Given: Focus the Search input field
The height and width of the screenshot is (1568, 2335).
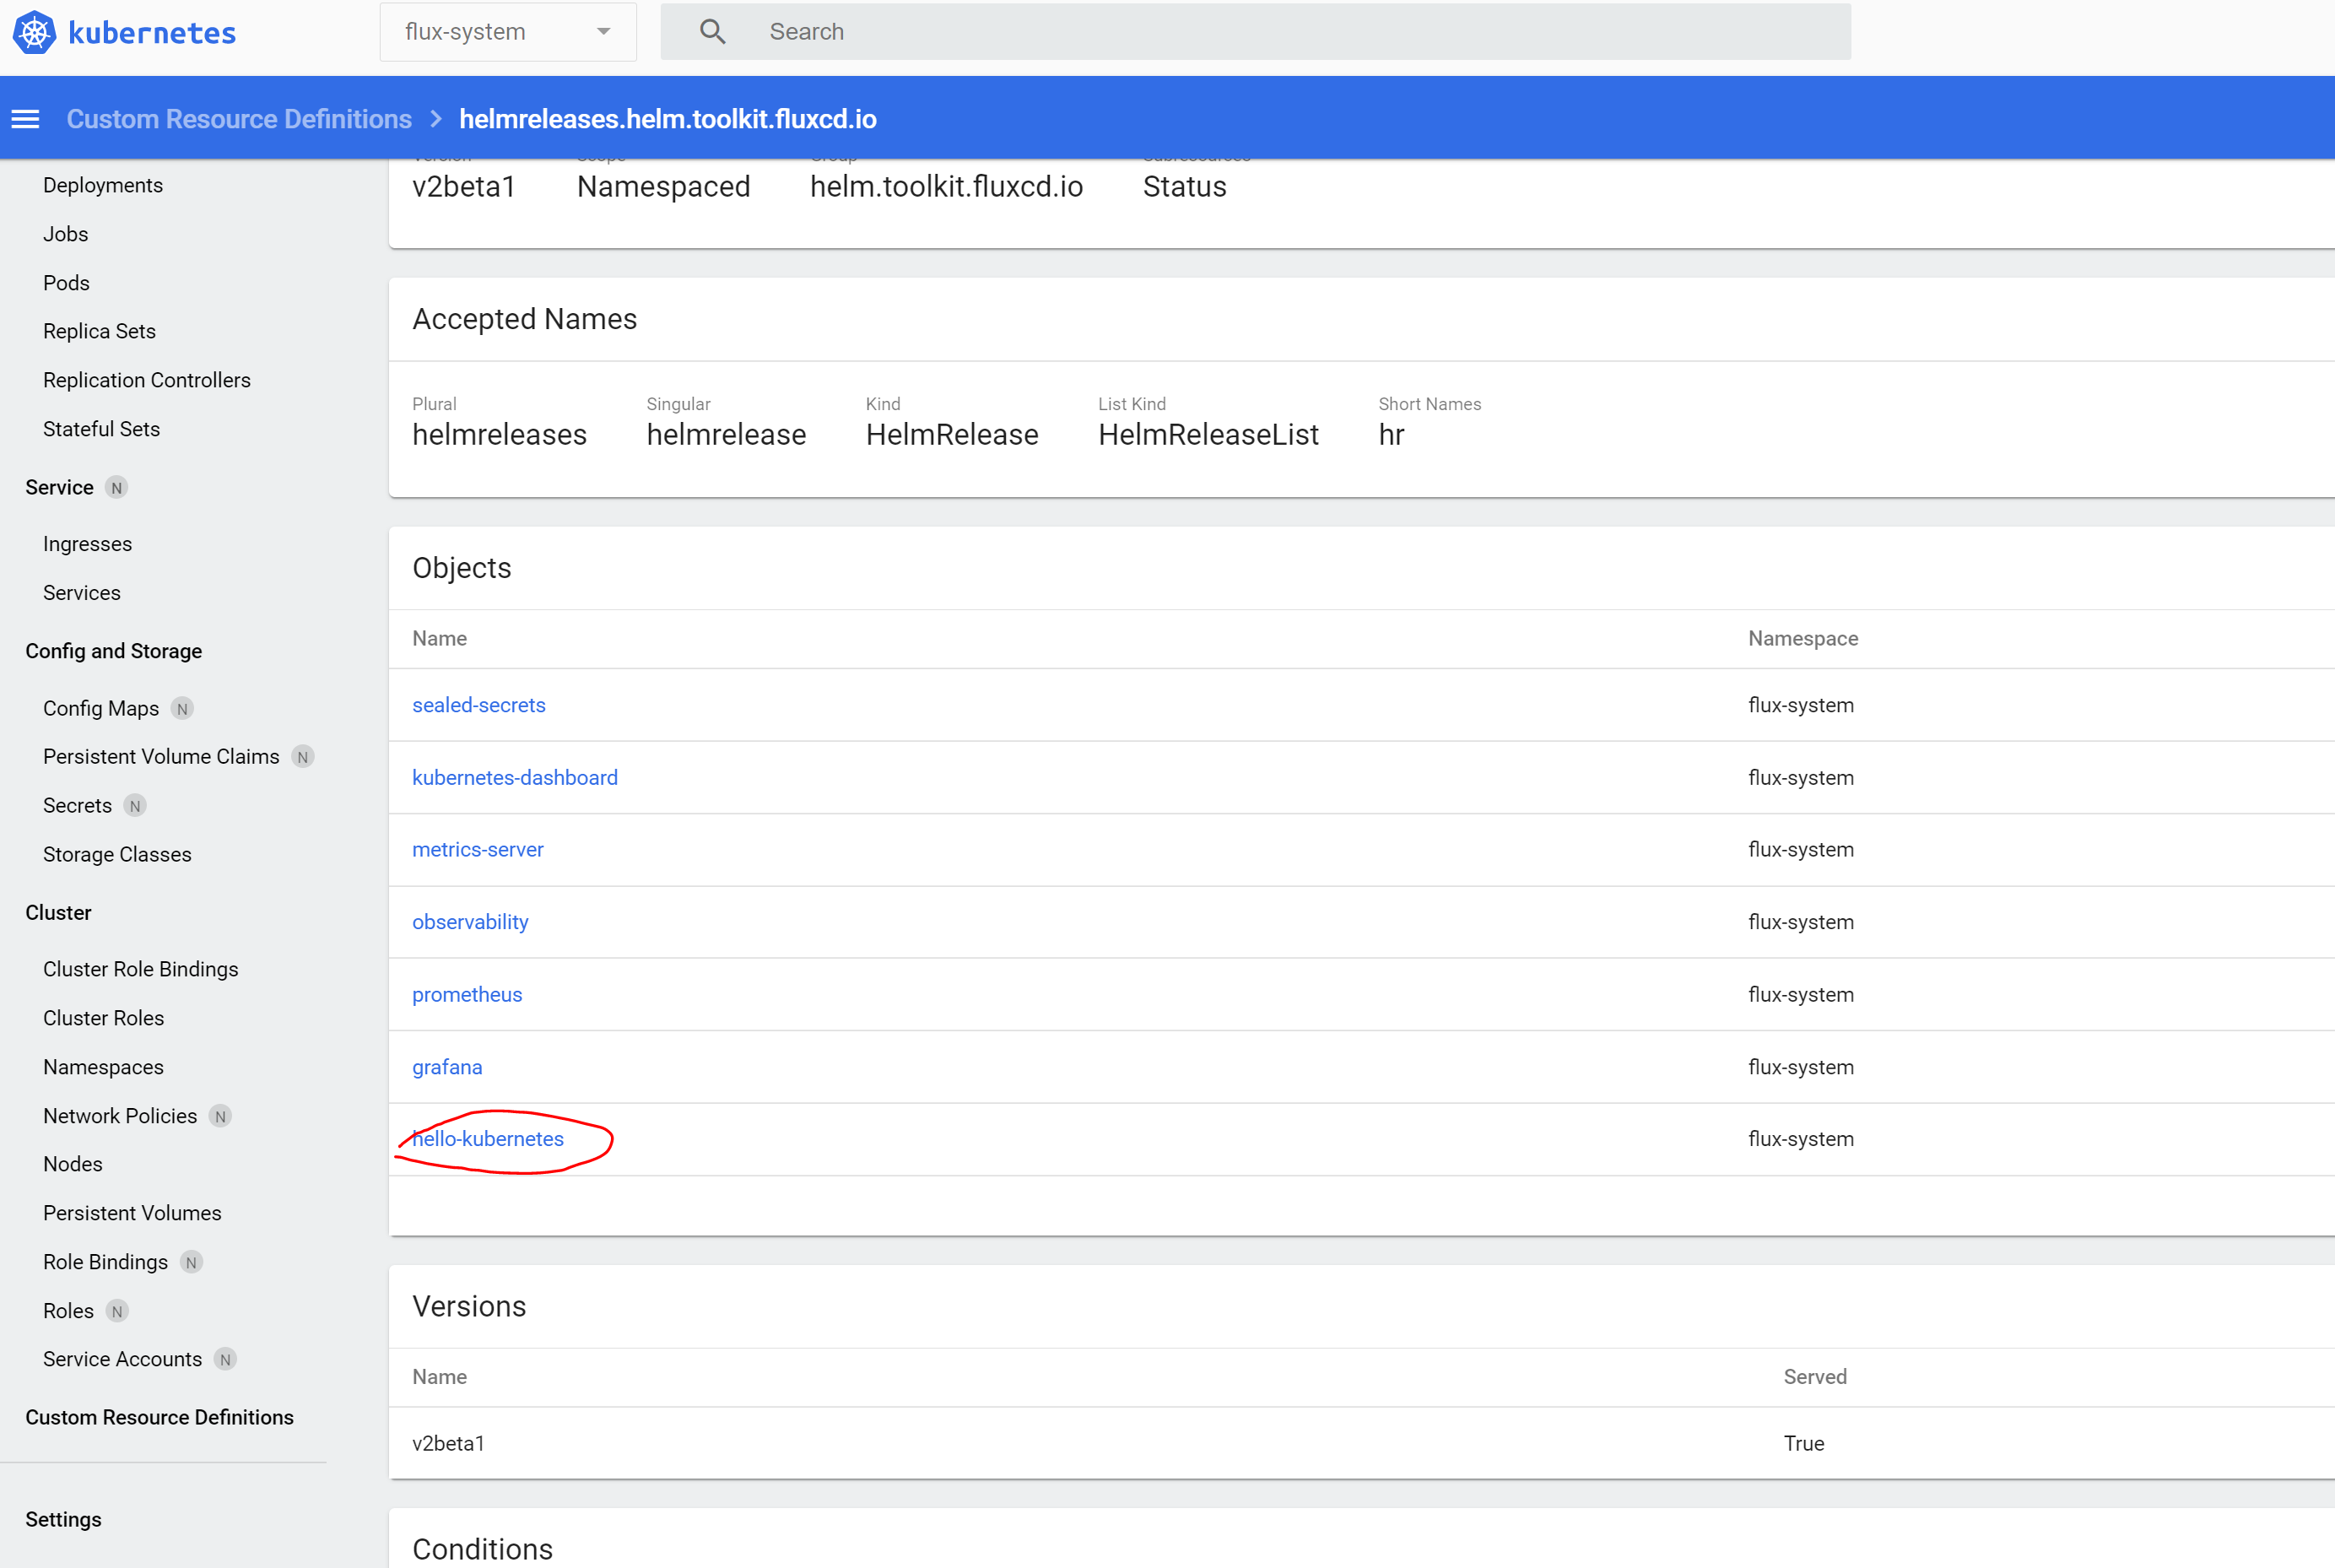Looking at the screenshot, I should pyautogui.click(x=1255, y=32).
